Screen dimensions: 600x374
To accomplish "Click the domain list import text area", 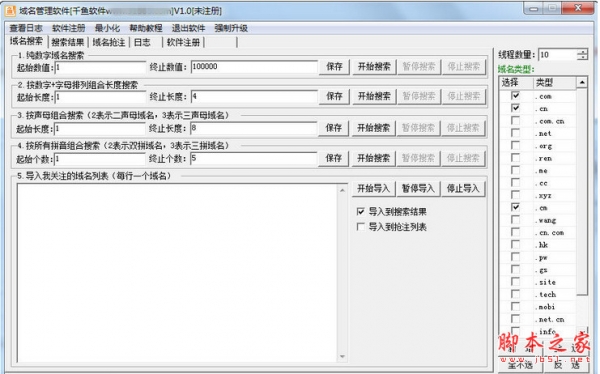I will click(x=178, y=273).
